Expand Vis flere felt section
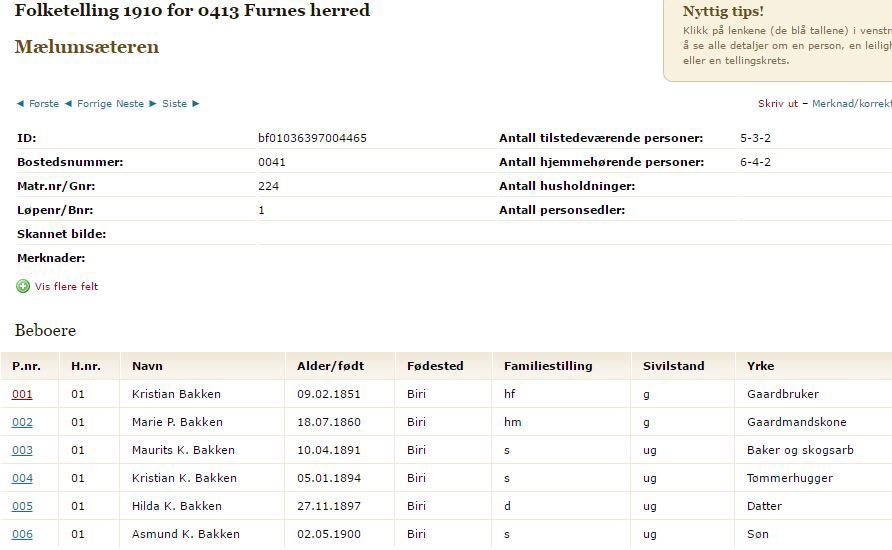The height and width of the screenshot is (550, 892). tap(66, 287)
